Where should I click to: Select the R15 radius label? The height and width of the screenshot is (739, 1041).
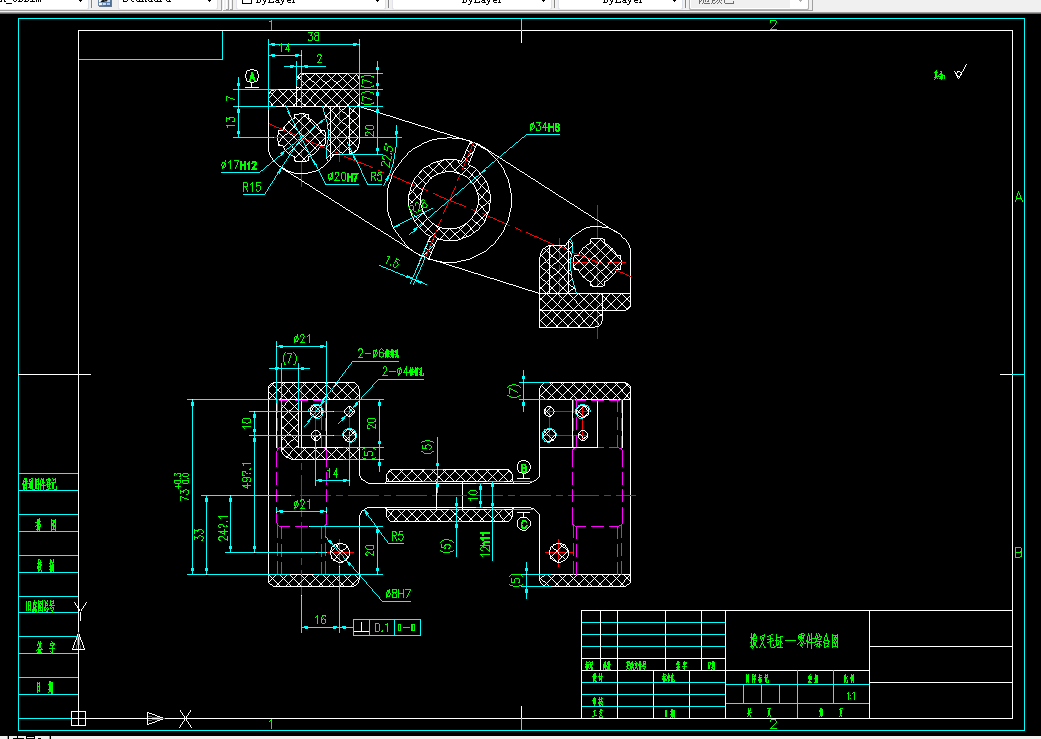[252, 188]
